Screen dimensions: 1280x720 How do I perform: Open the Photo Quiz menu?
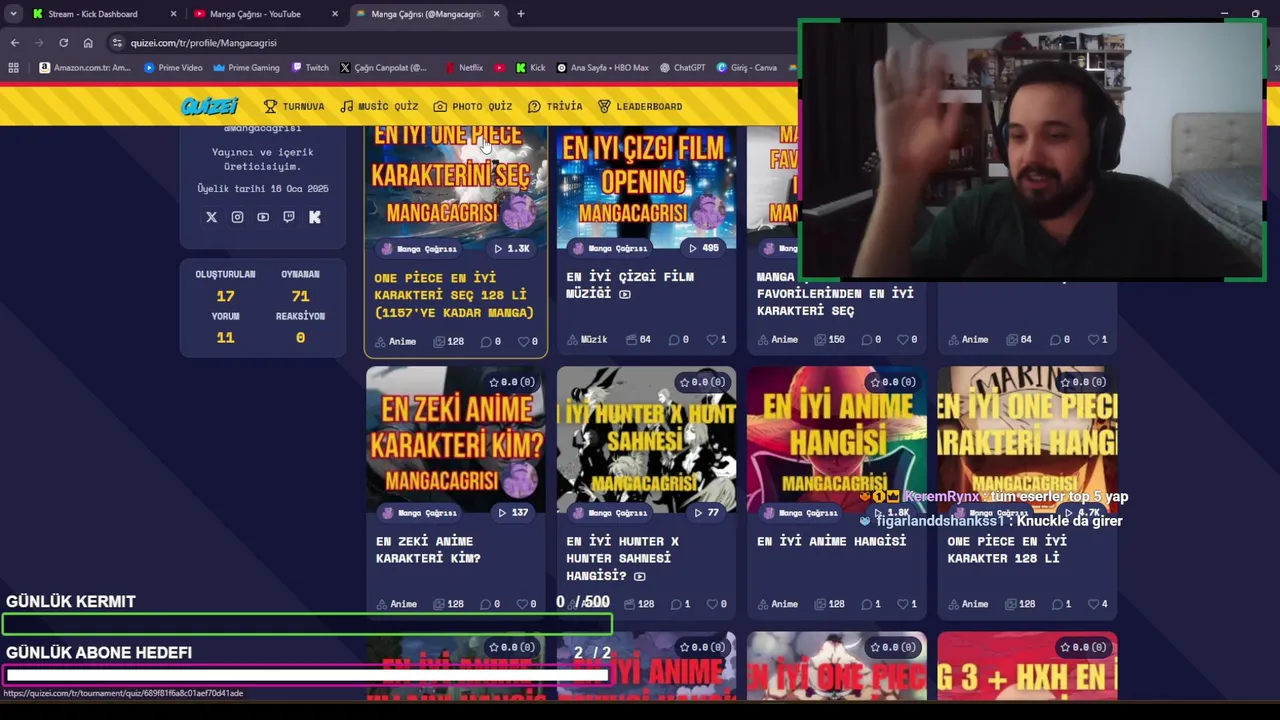tap(473, 106)
